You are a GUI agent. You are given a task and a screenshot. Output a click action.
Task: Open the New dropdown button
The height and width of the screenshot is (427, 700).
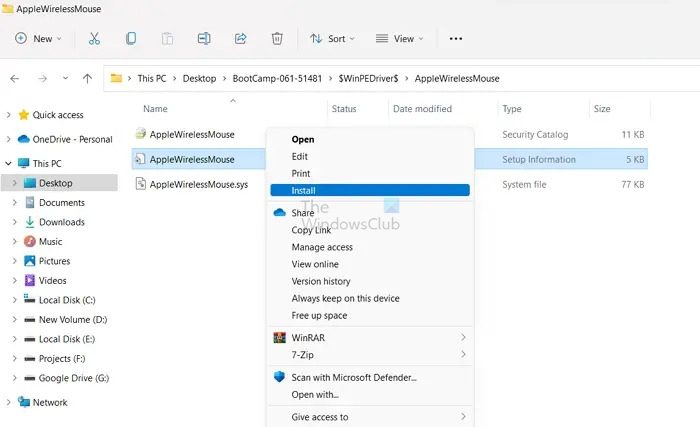[x=38, y=39]
